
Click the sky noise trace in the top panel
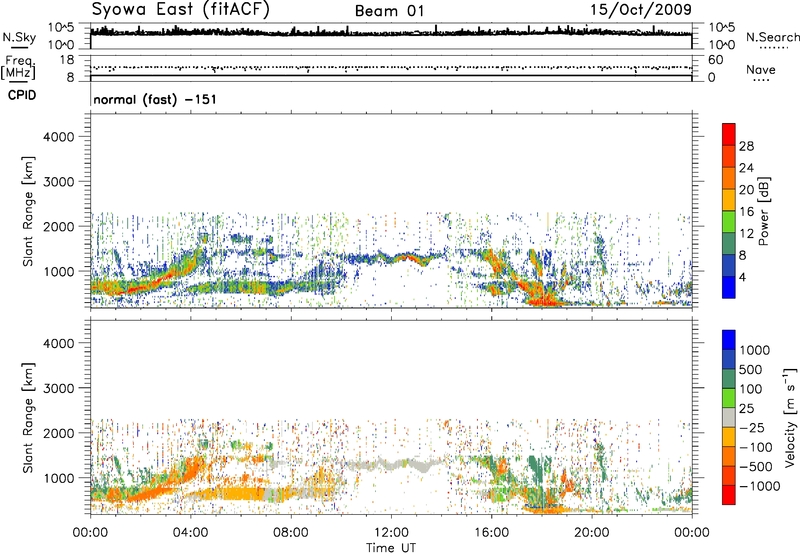(391, 32)
